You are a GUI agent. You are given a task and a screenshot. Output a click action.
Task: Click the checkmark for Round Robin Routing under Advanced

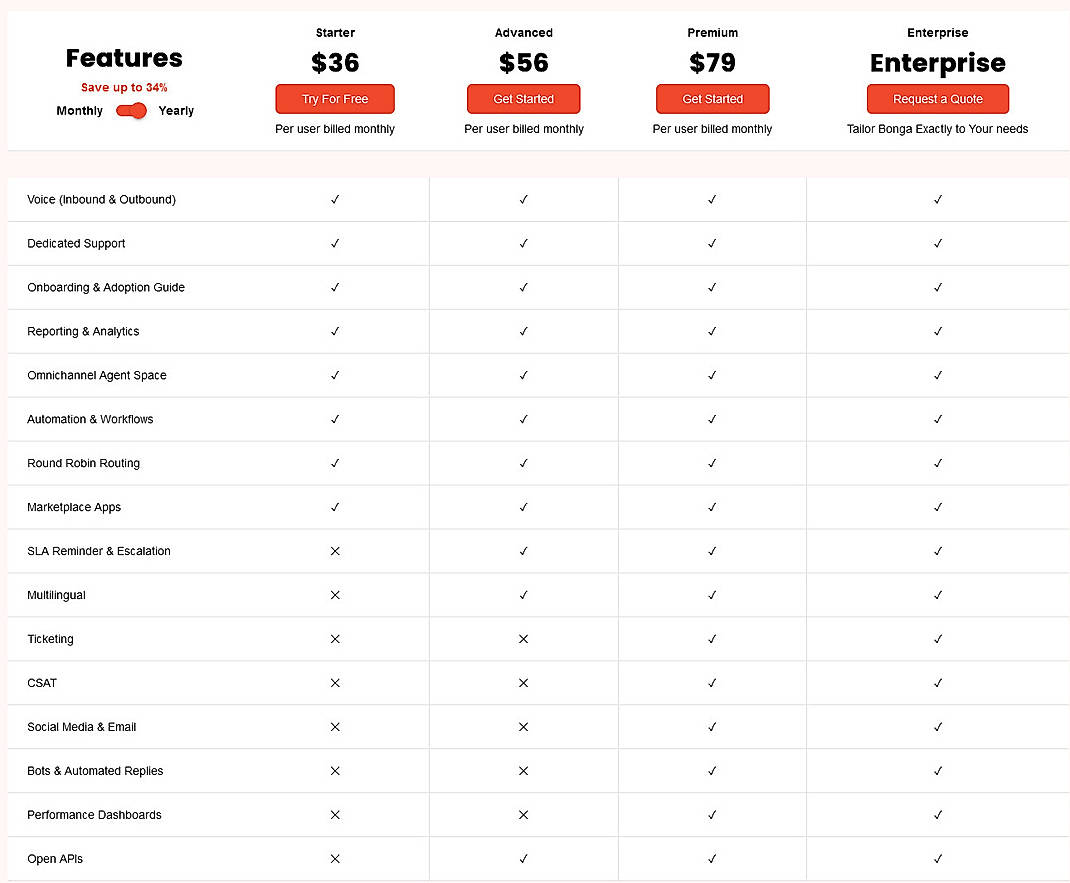pyautogui.click(x=523, y=463)
